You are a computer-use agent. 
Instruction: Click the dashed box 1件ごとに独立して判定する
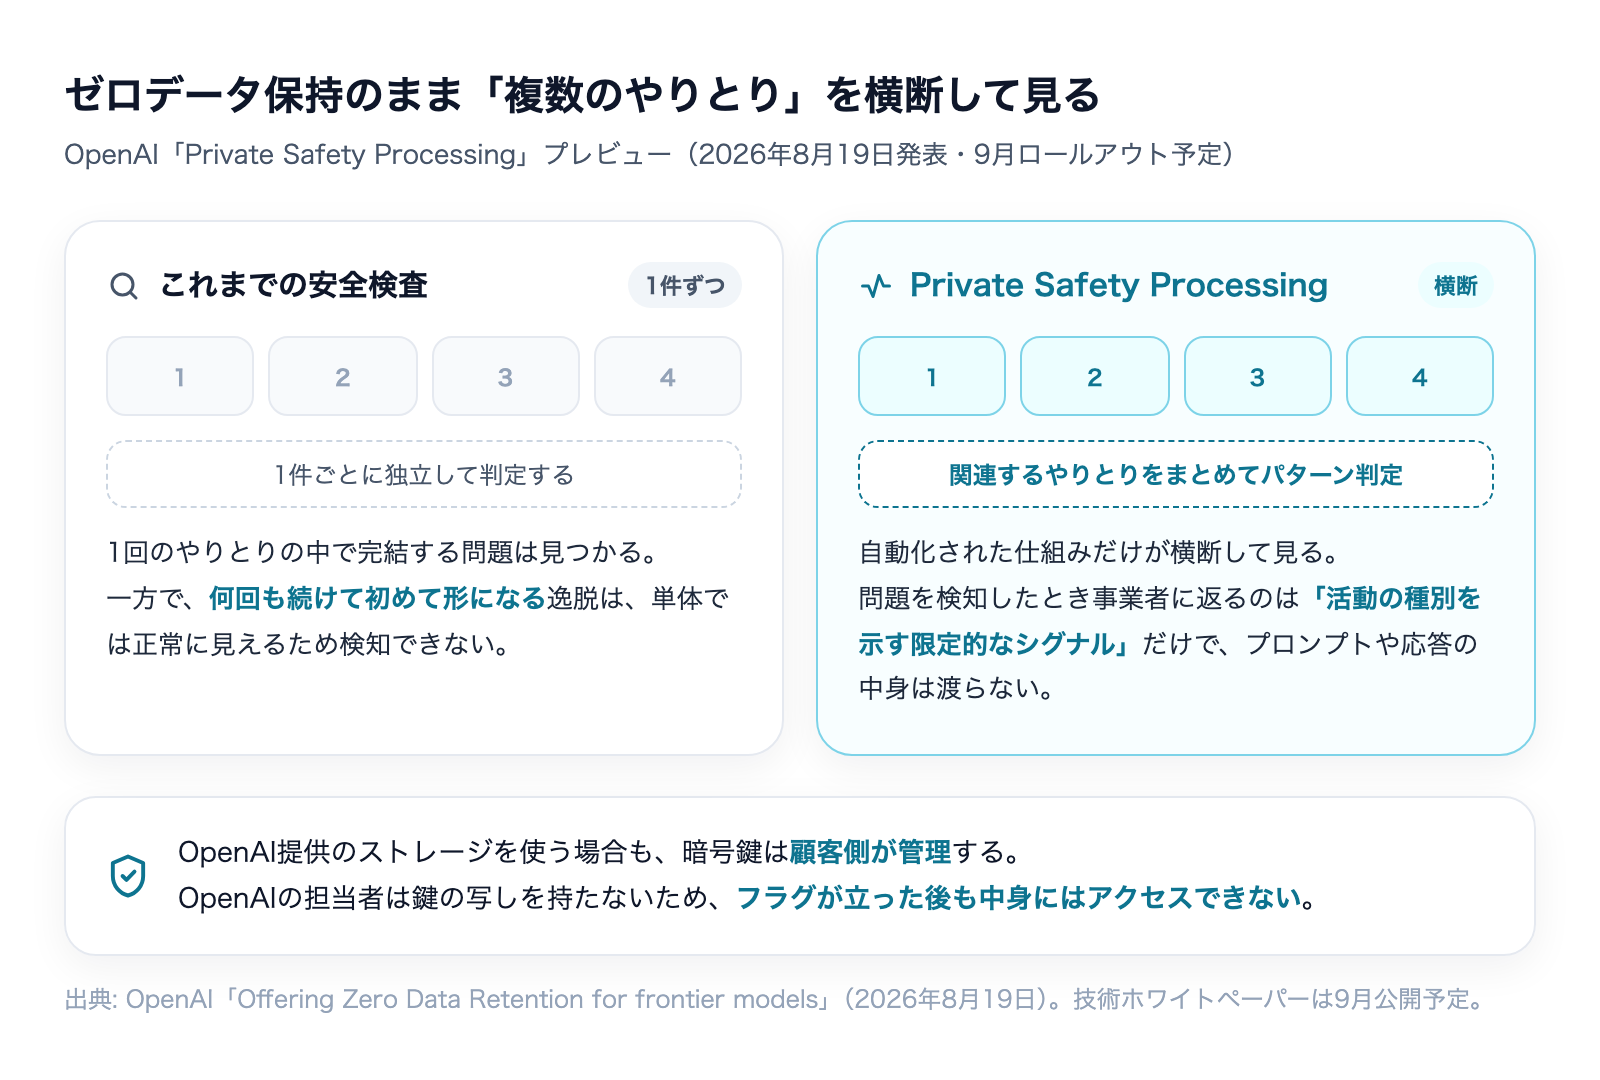(x=424, y=474)
